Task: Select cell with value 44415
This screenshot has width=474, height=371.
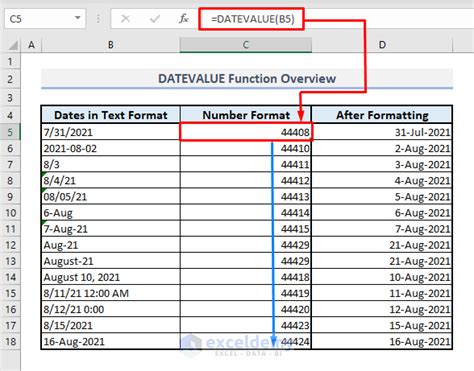Action: [246, 229]
